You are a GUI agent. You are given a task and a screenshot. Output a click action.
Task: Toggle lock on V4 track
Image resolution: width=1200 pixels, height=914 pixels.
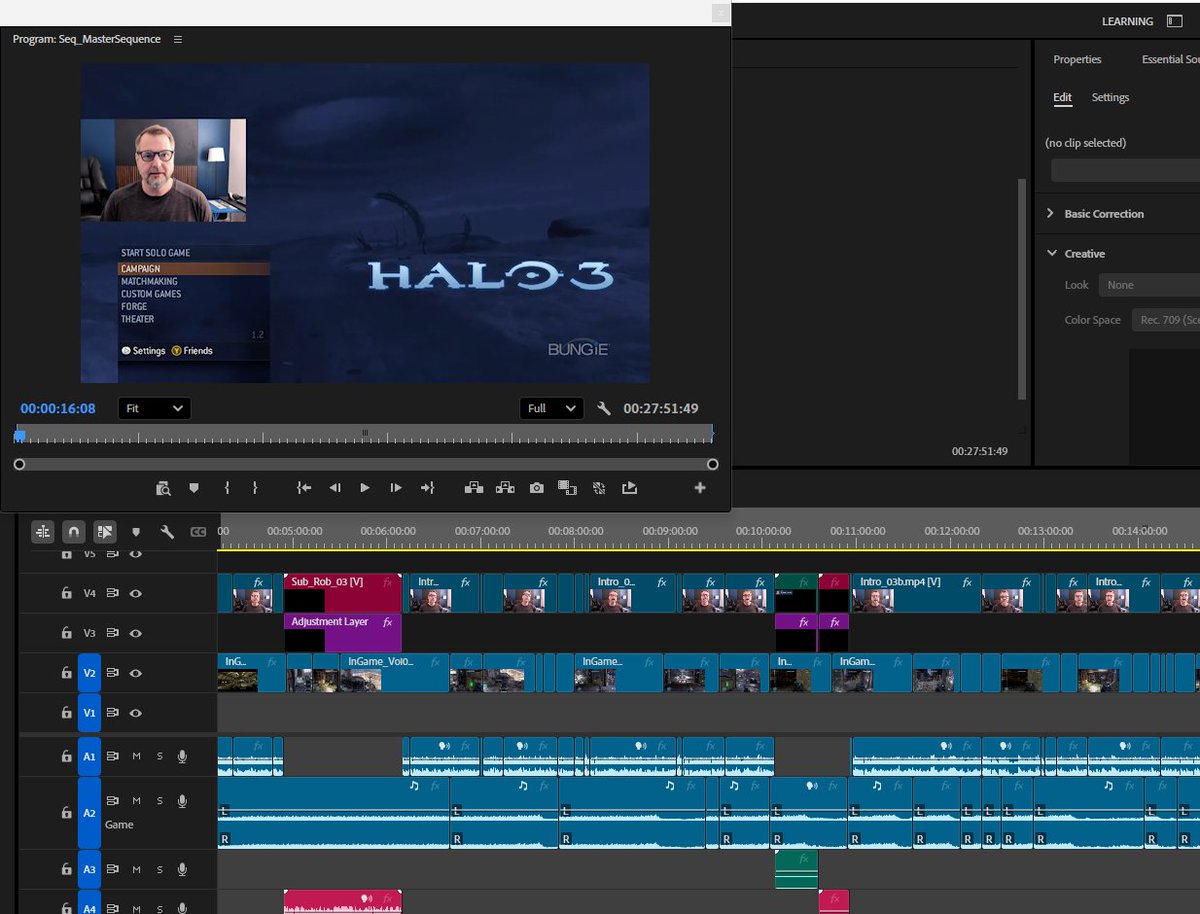[66, 593]
